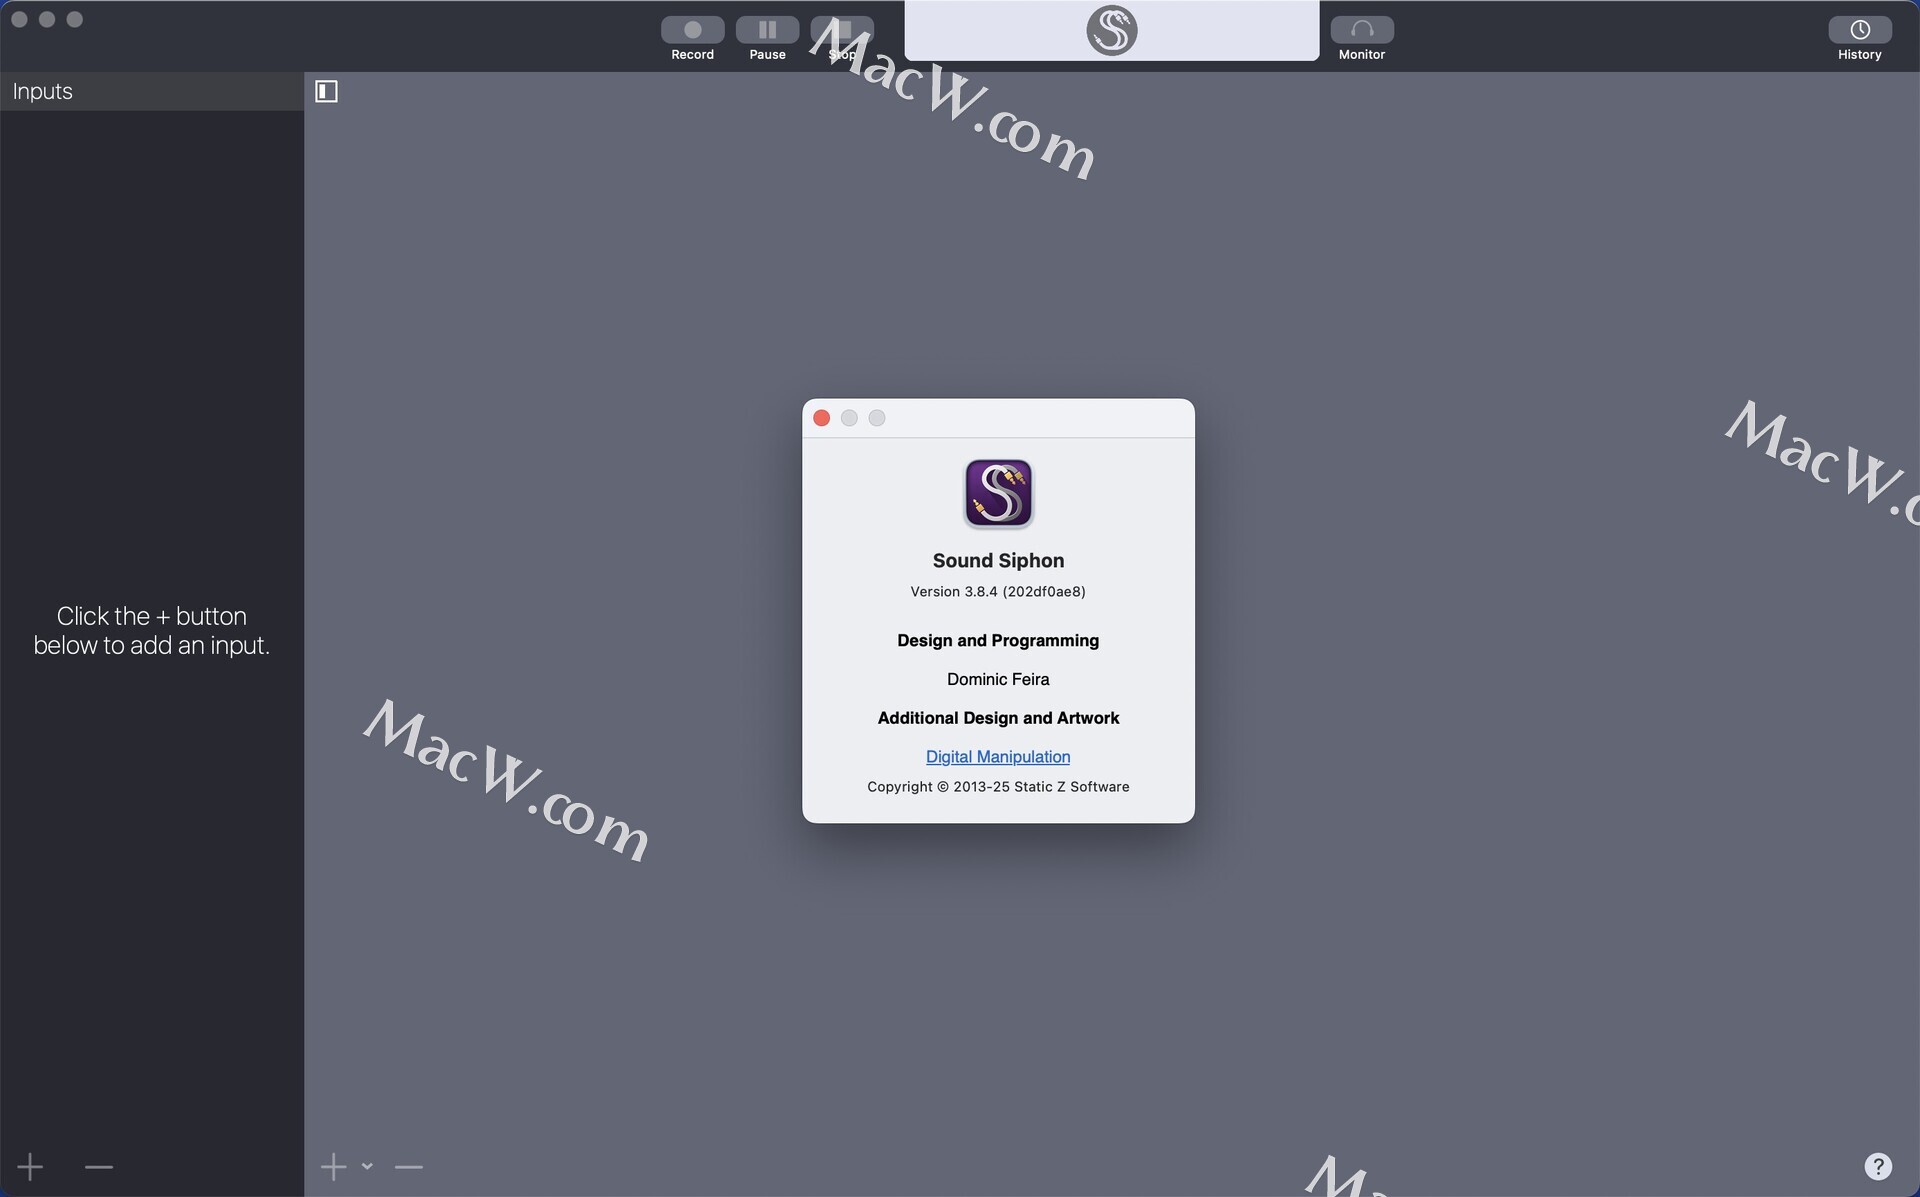Open help with the question mark
Image resolution: width=1920 pixels, height=1197 pixels.
tap(1878, 1166)
